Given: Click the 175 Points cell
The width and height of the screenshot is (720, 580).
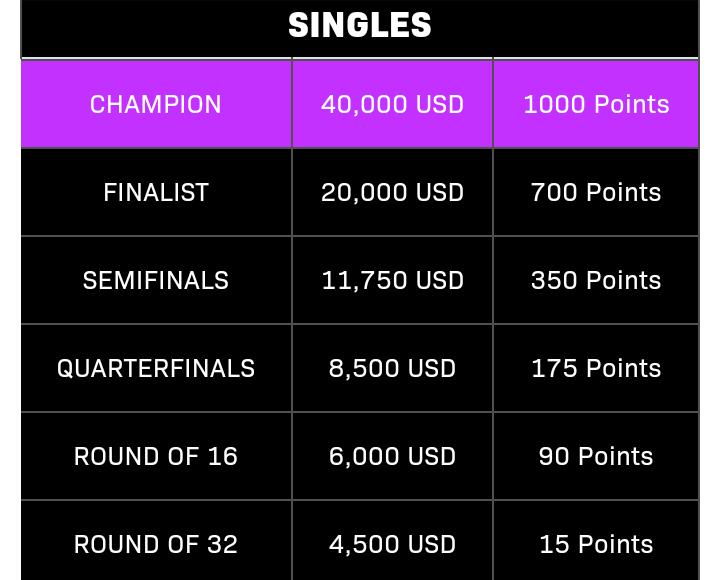Looking at the screenshot, I should 596,368.
